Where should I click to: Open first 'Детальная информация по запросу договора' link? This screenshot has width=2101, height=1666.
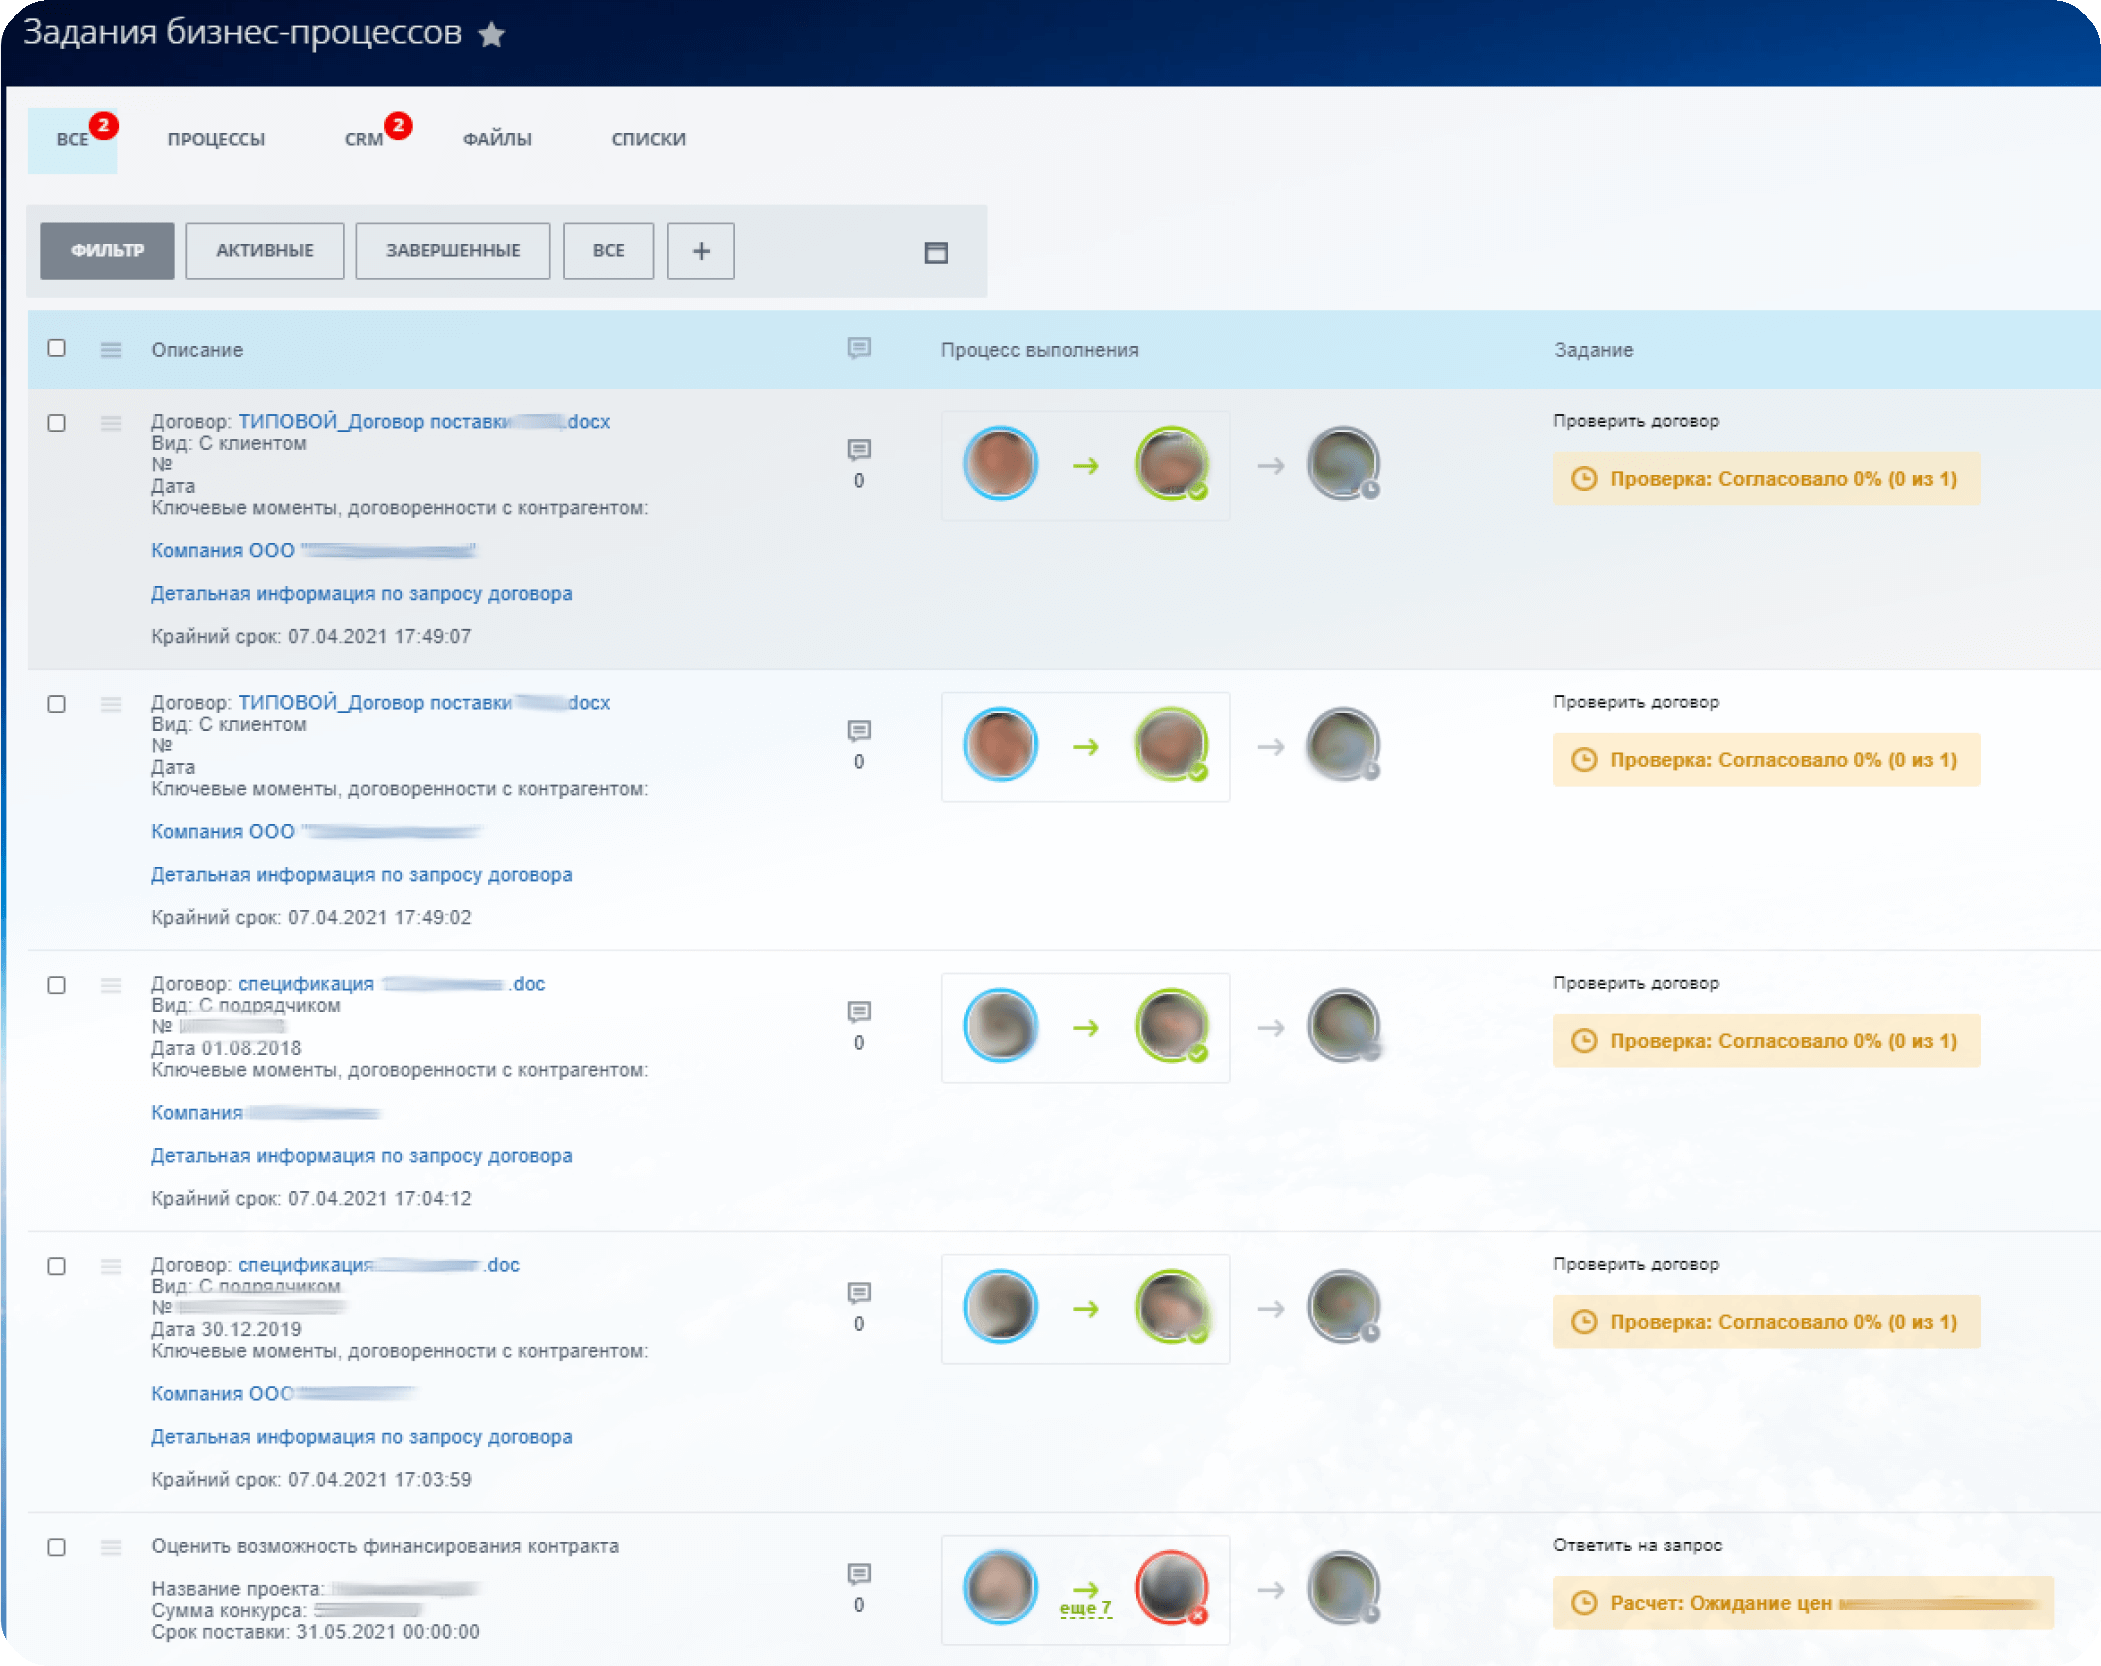(x=361, y=593)
